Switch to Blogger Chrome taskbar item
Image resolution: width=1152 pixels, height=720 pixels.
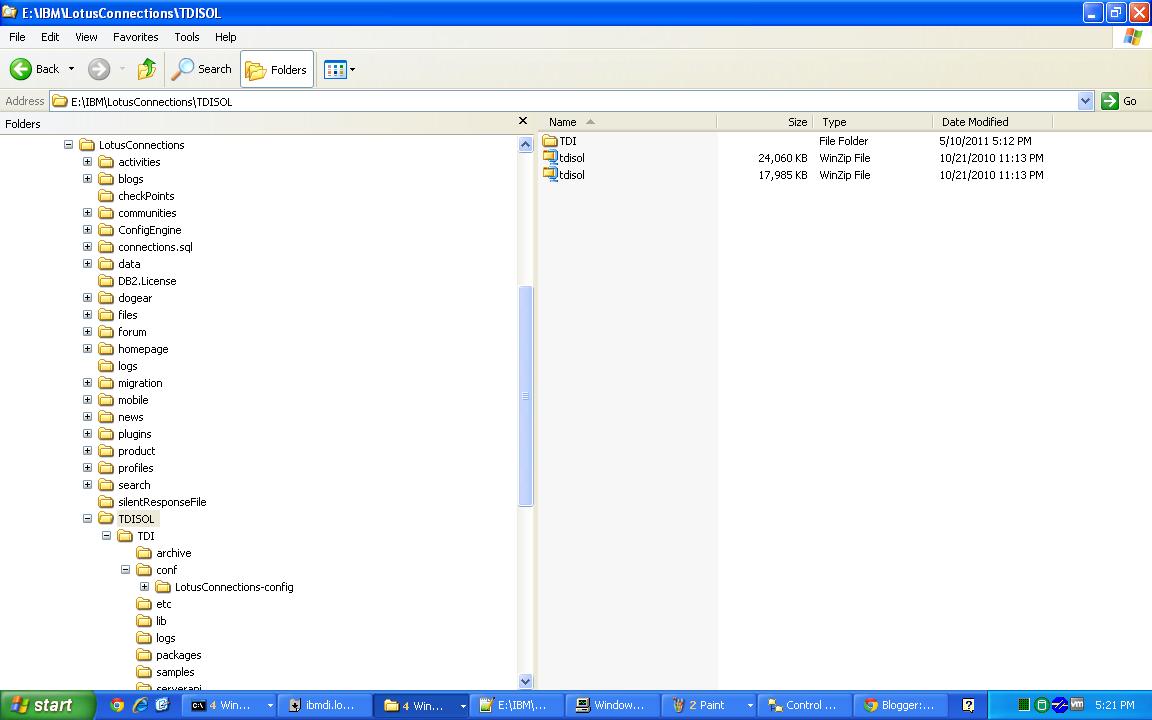[x=901, y=705]
